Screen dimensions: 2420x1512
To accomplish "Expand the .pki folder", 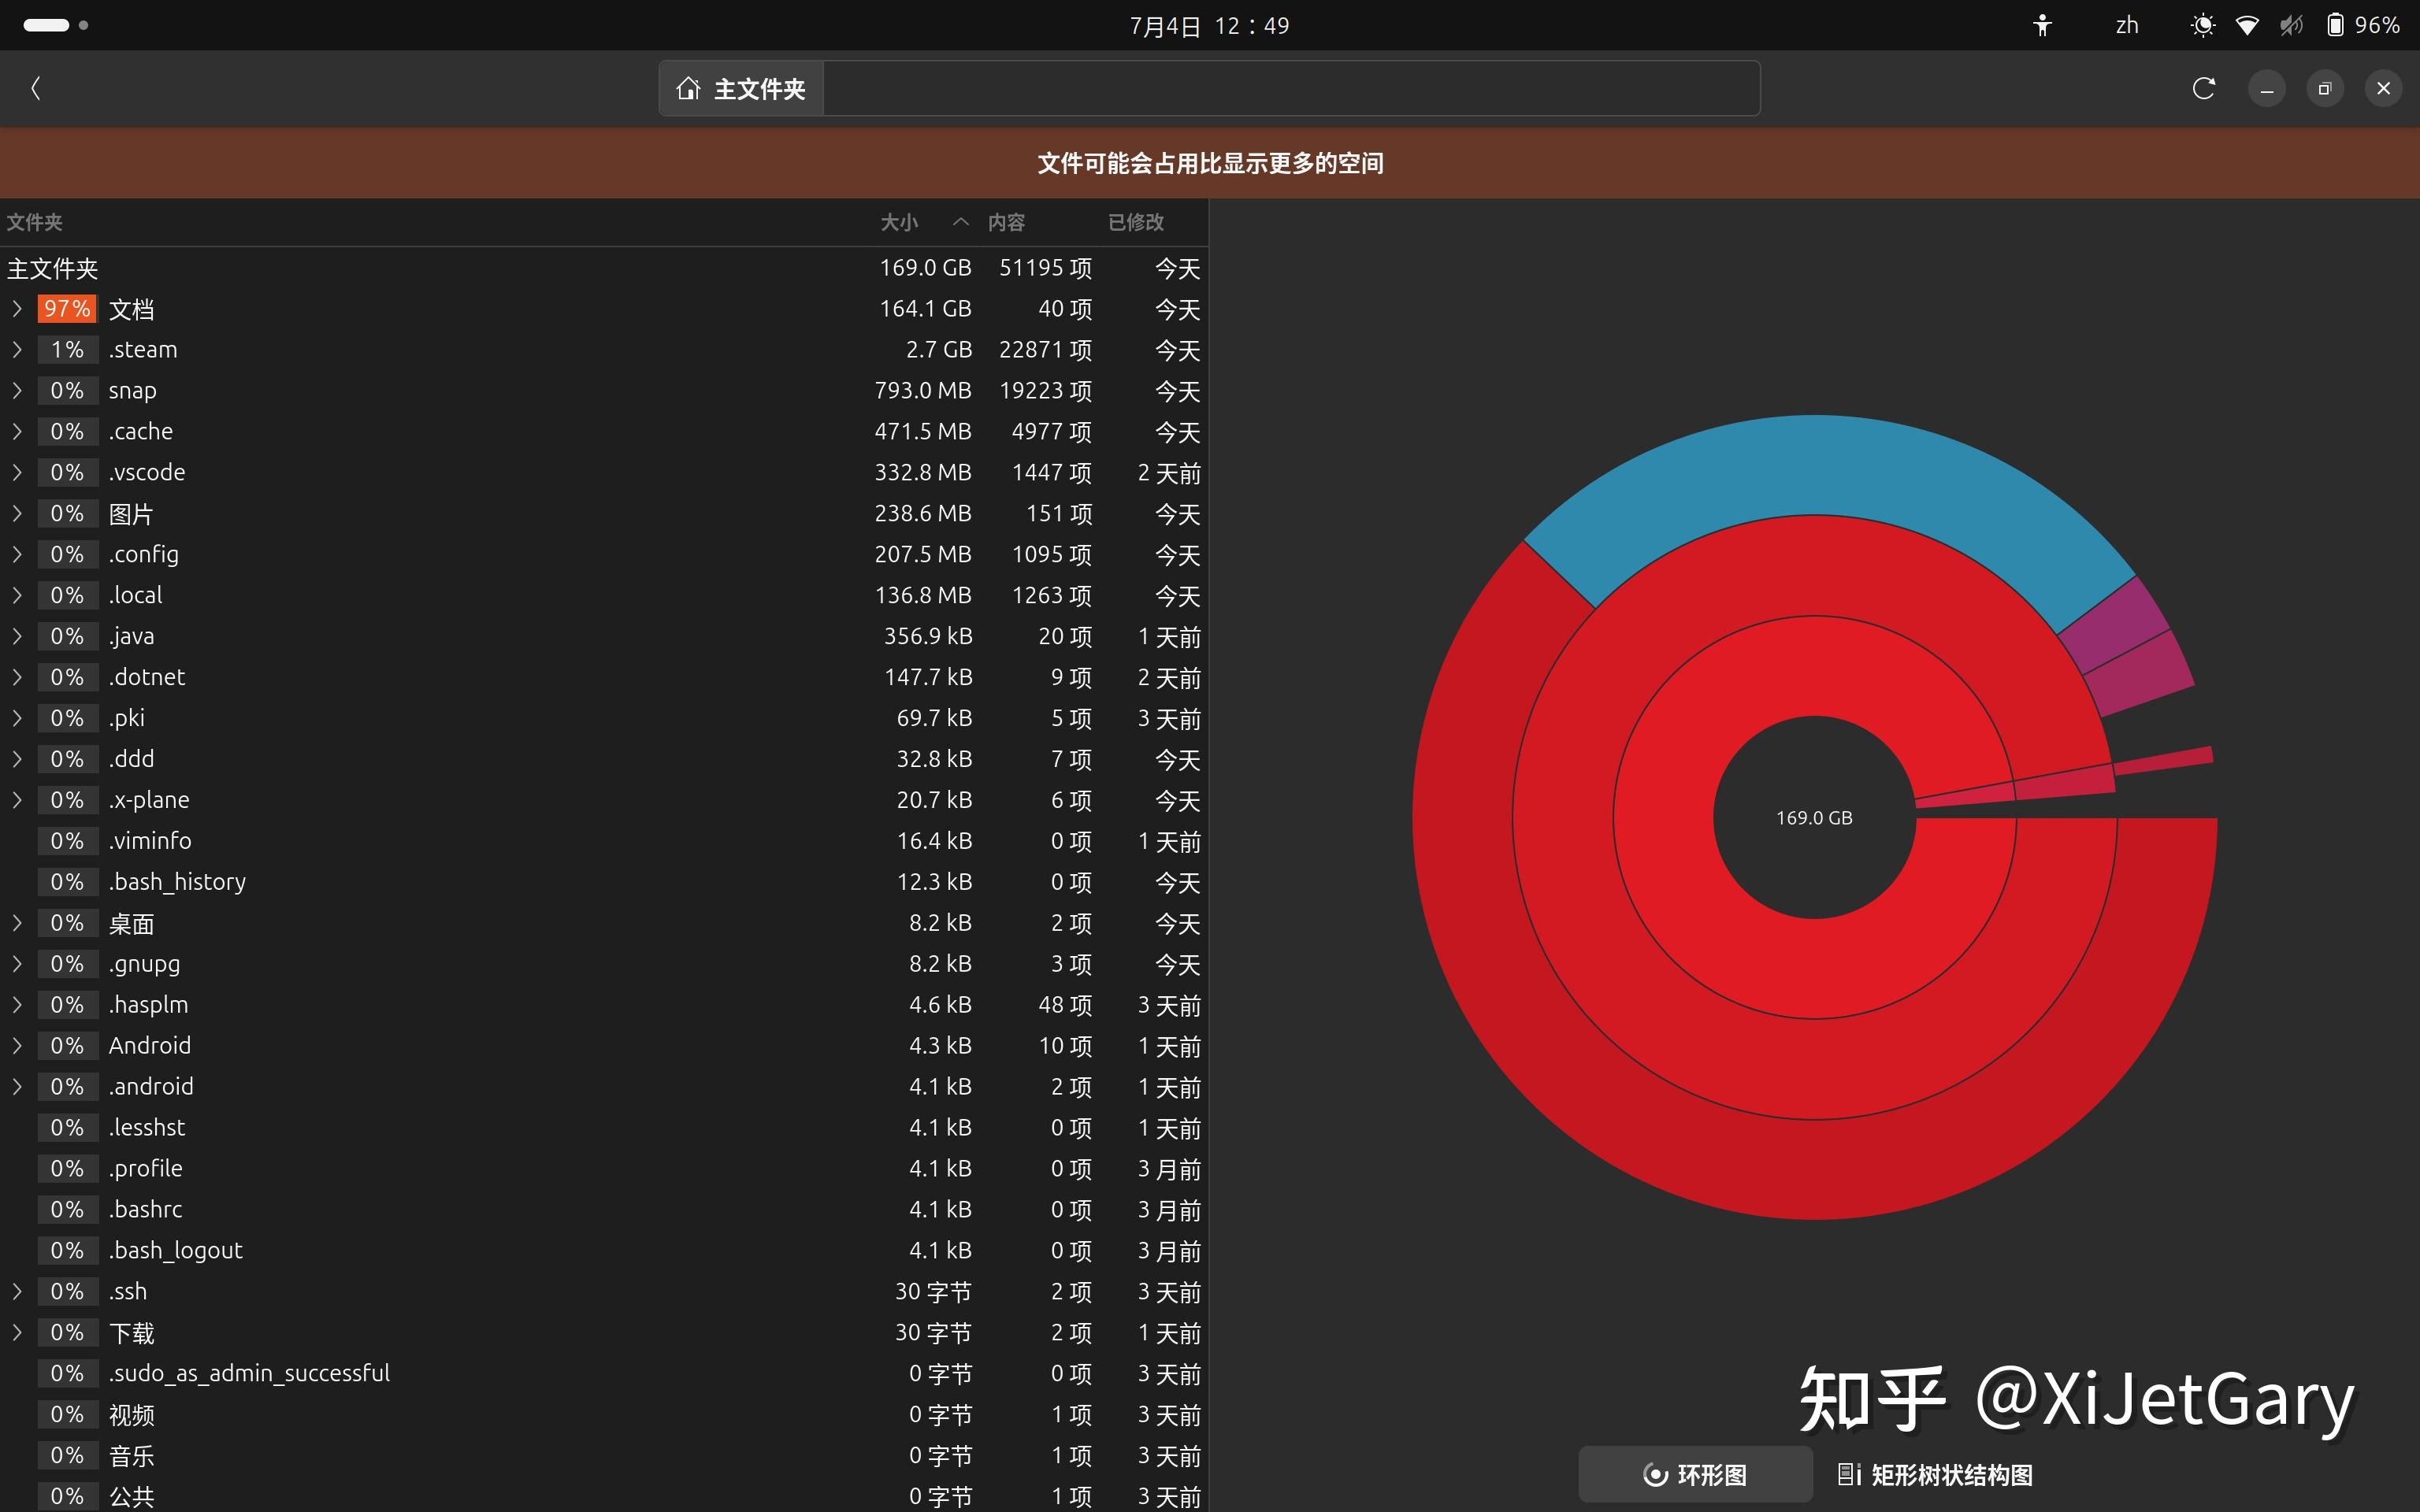I will point(17,718).
